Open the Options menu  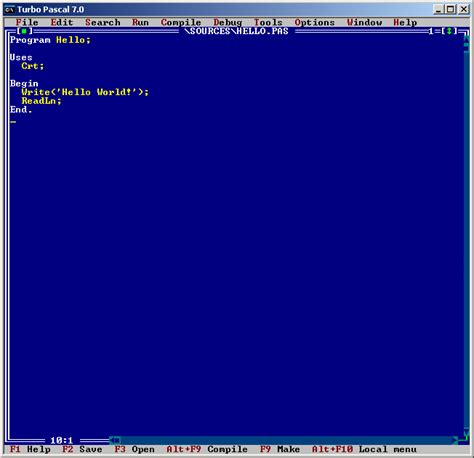click(315, 22)
